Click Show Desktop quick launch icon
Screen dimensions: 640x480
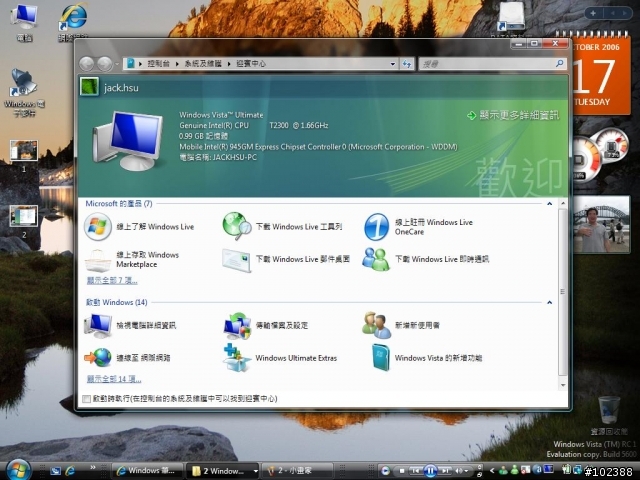pos(55,471)
